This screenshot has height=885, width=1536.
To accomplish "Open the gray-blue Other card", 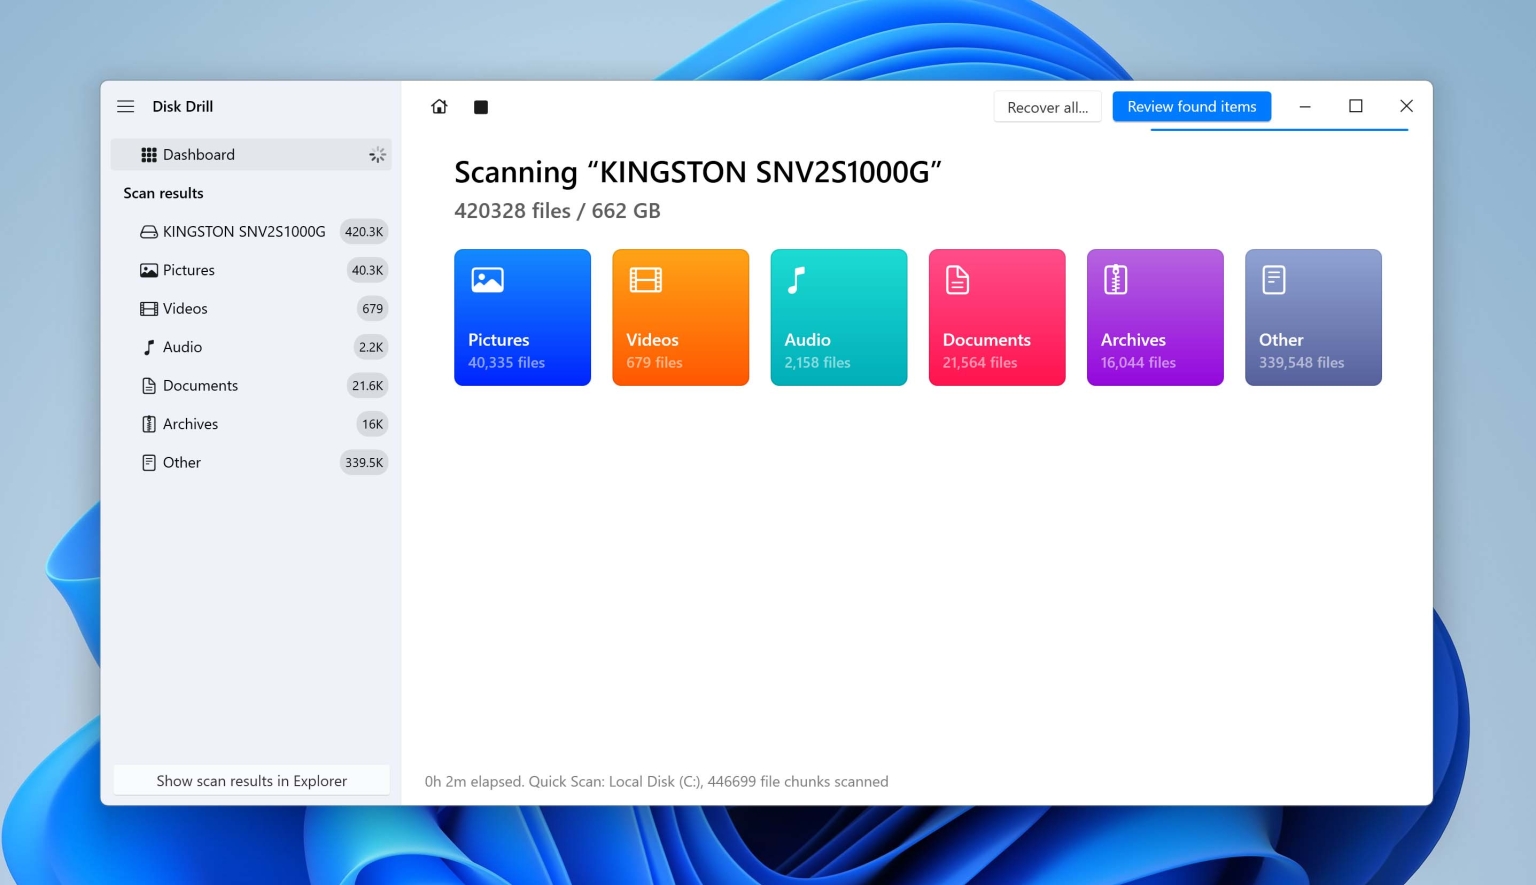I will pyautogui.click(x=1313, y=317).
